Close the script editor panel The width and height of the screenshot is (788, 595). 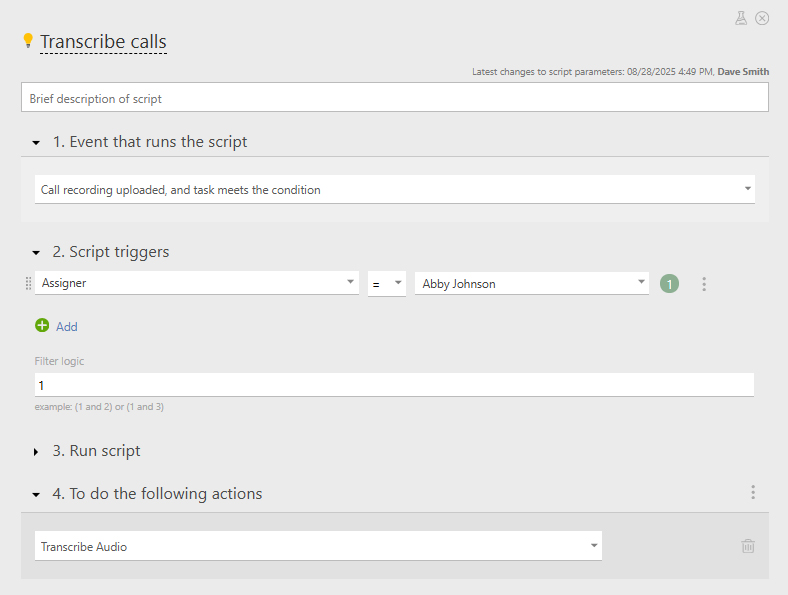tap(762, 18)
